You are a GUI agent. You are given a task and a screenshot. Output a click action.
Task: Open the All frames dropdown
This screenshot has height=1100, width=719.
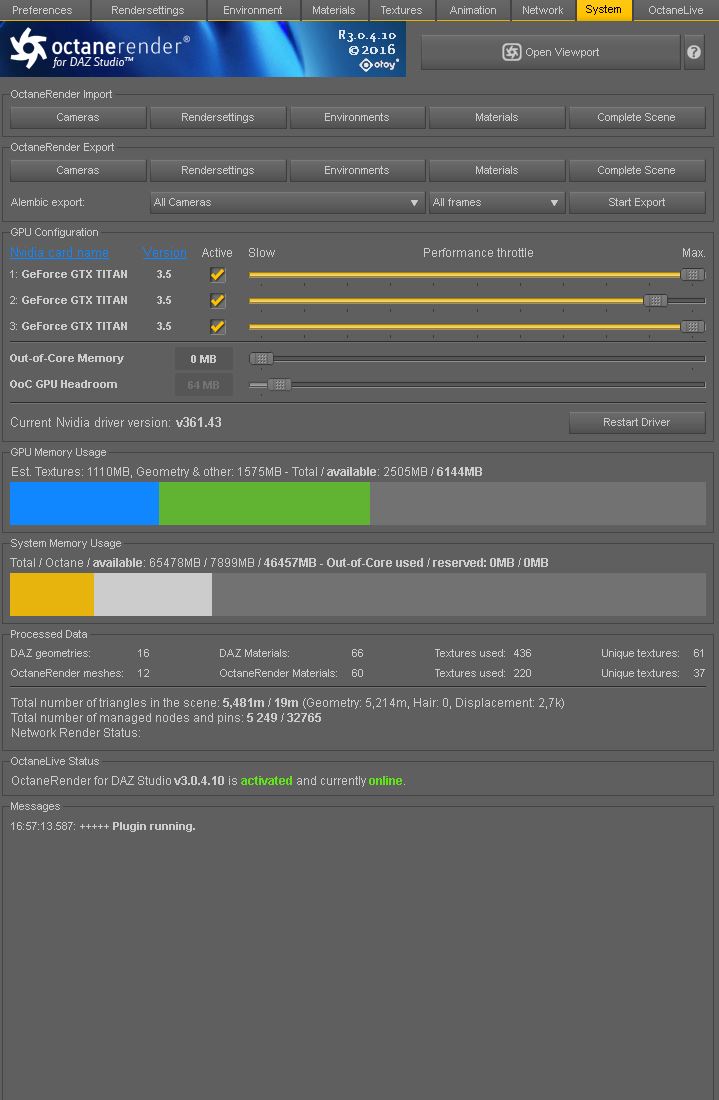(x=497, y=202)
